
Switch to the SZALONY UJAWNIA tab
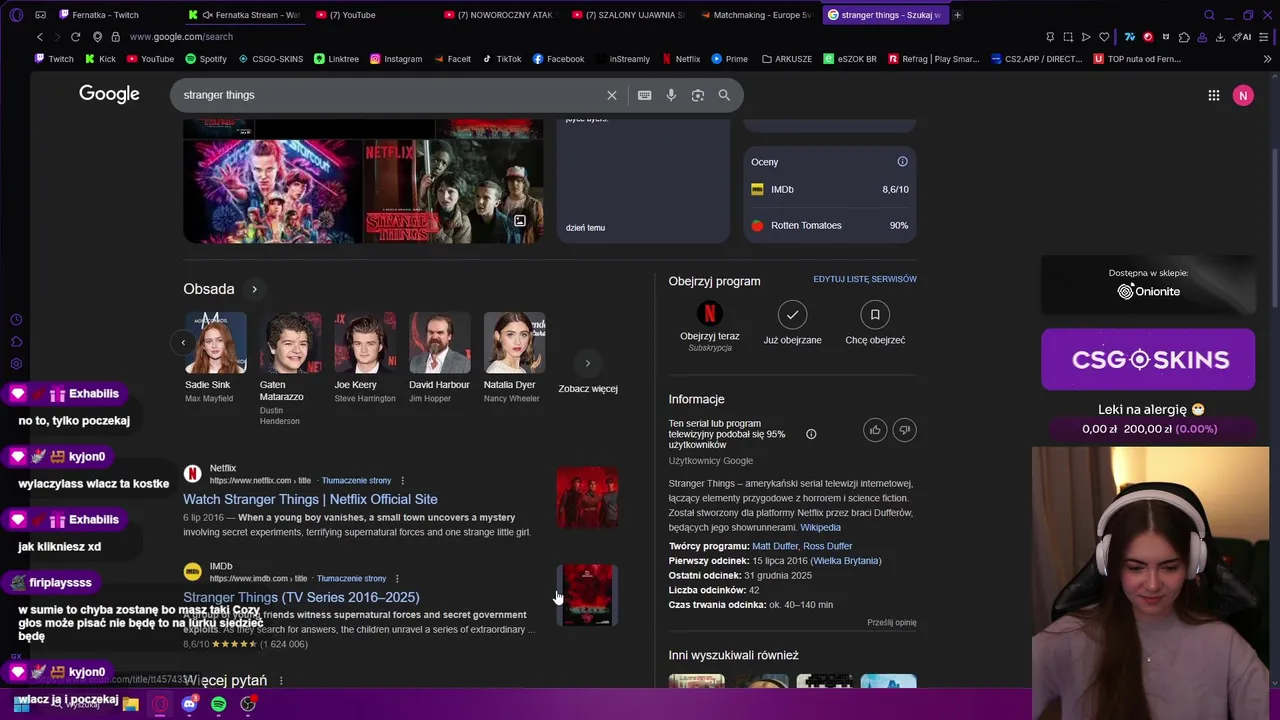[628, 15]
